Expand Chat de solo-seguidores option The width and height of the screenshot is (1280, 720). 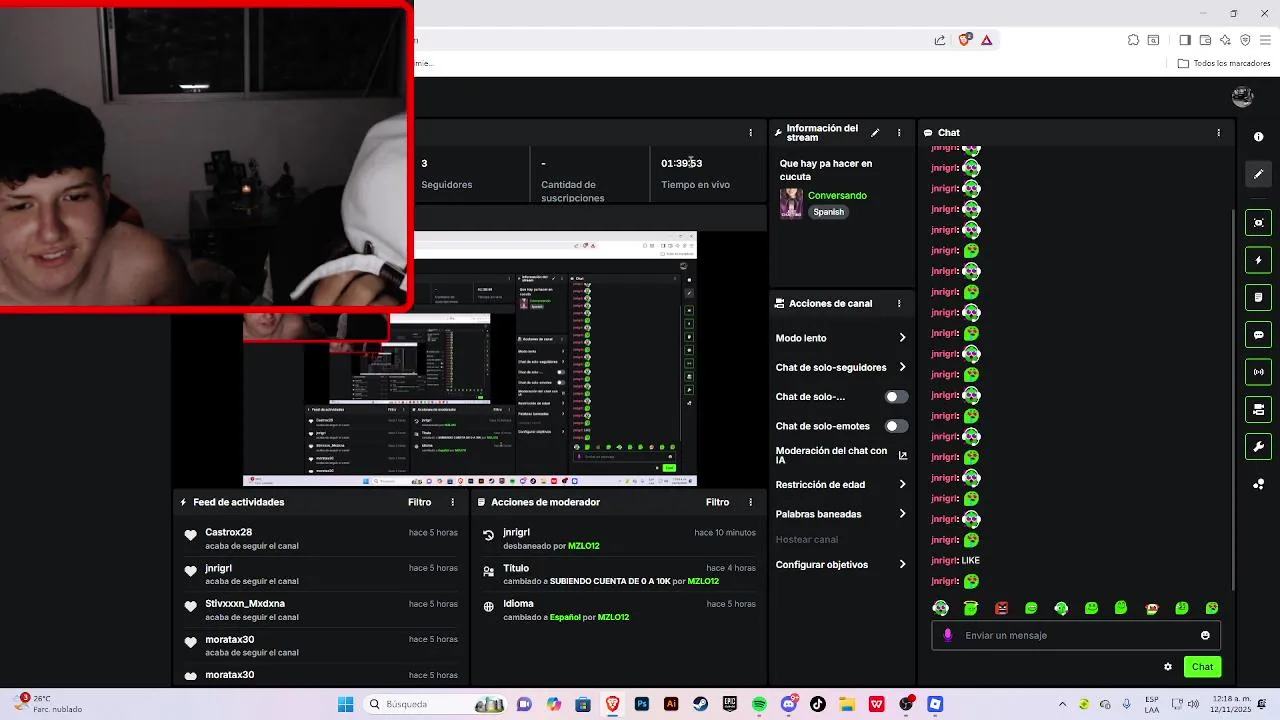click(x=841, y=367)
